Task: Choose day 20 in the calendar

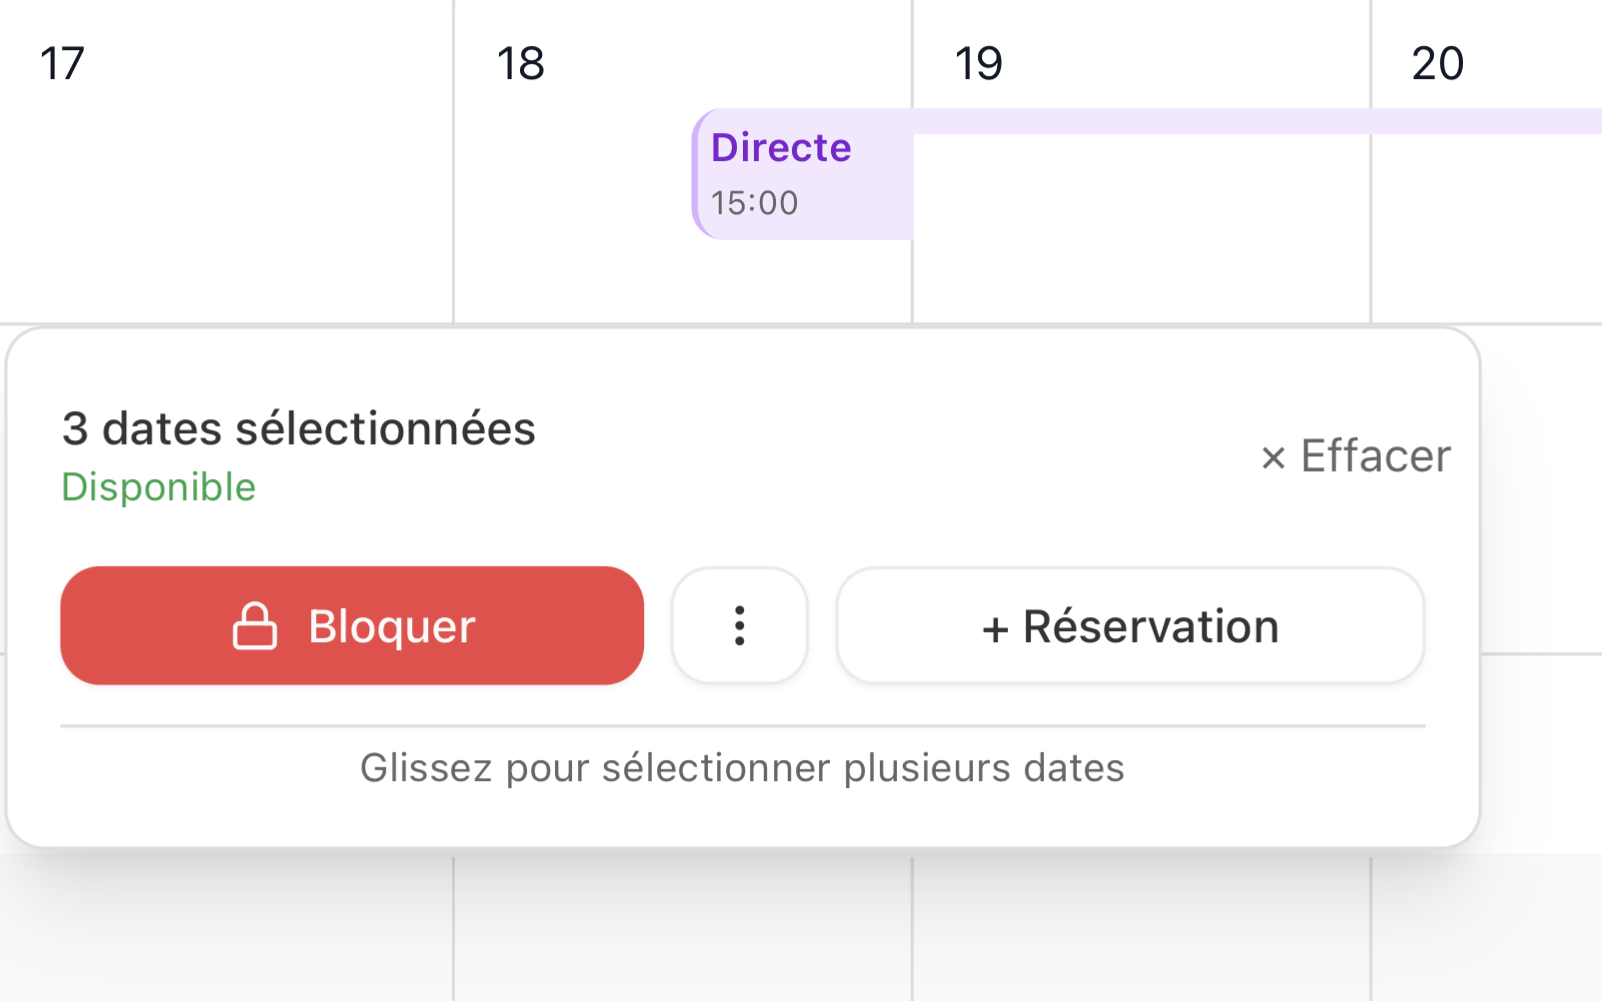Action: coord(1437,64)
